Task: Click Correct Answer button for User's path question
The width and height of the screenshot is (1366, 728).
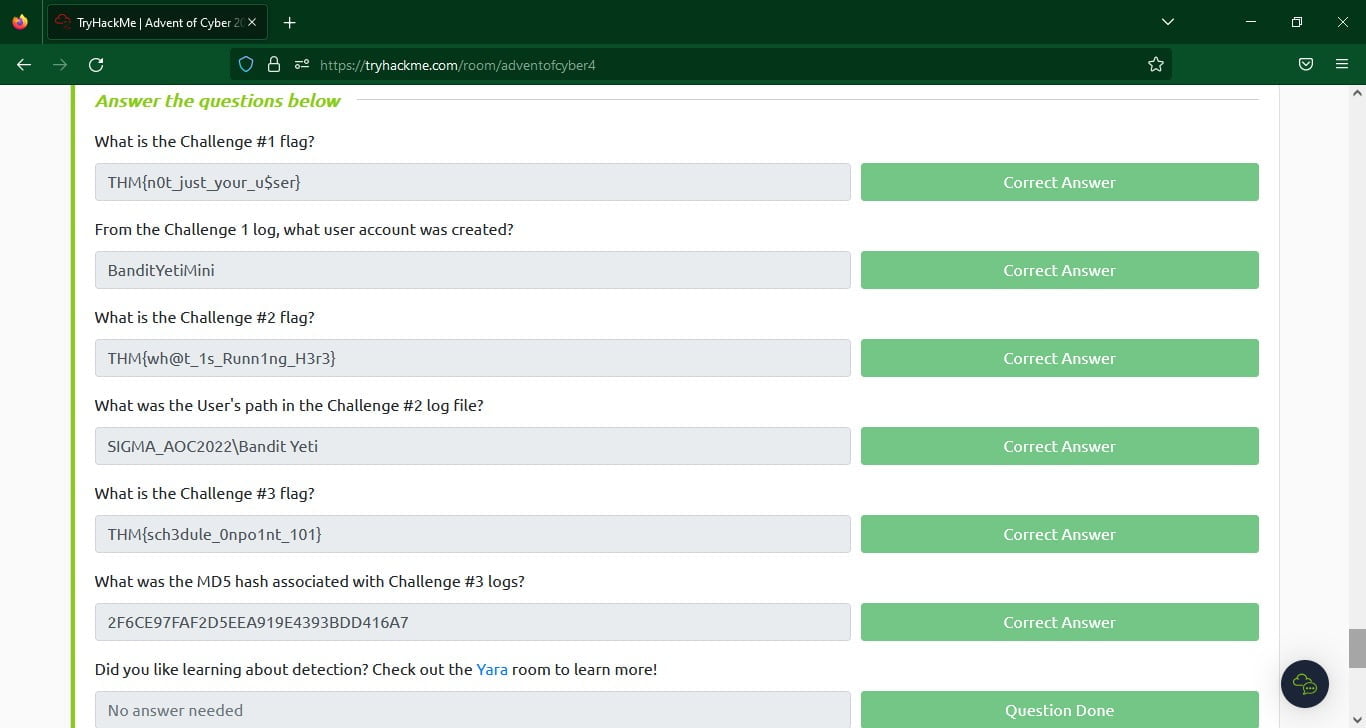Action: coord(1060,446)
